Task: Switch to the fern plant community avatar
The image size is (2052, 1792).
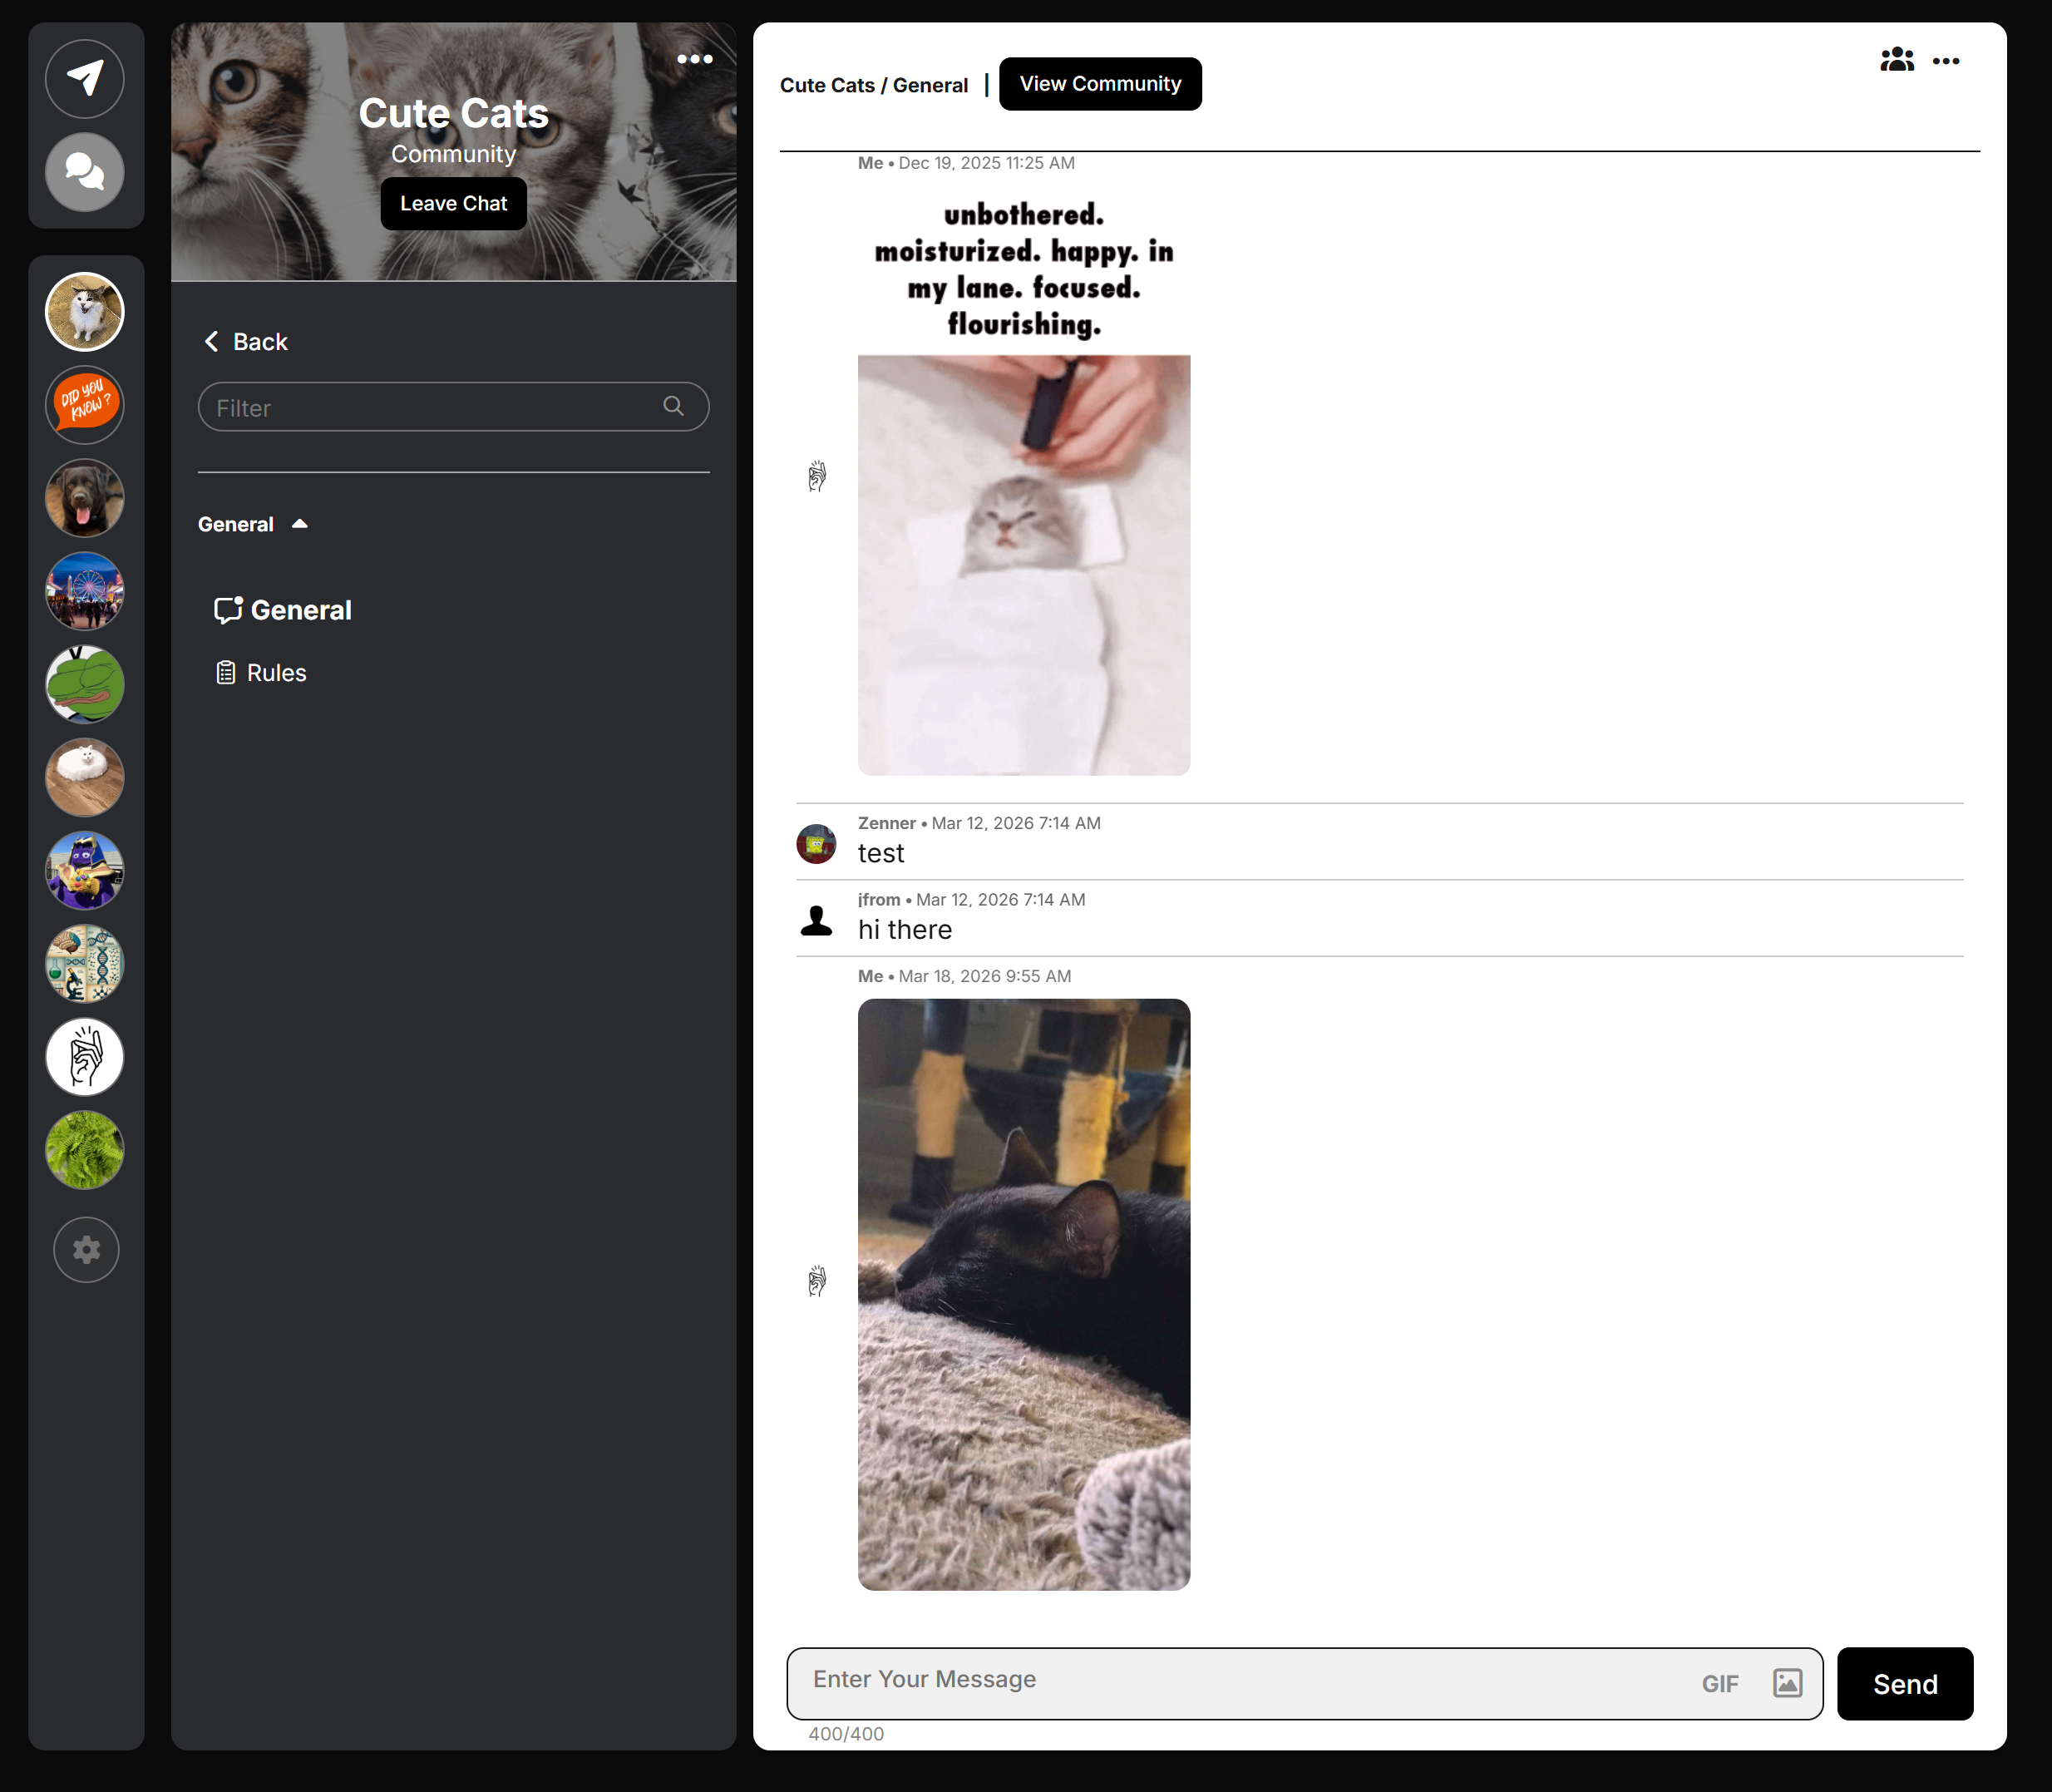Action: click(x=85, y=1150)
